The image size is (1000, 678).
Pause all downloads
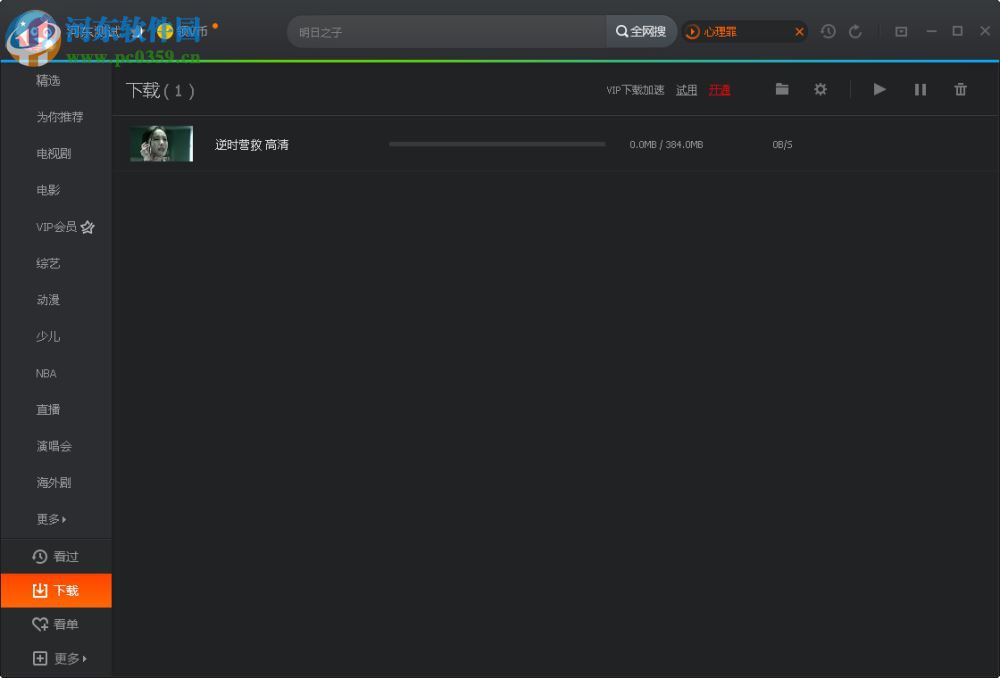click(920, 89)
